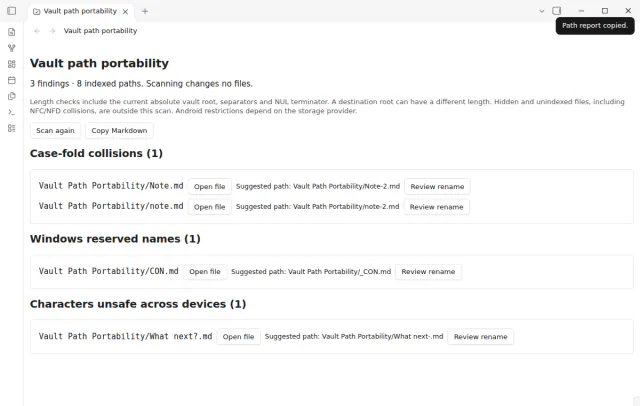This screenshot has height=406, width=640.
Task: Open file for Note.md (capital N)
Action: [209, 186]
